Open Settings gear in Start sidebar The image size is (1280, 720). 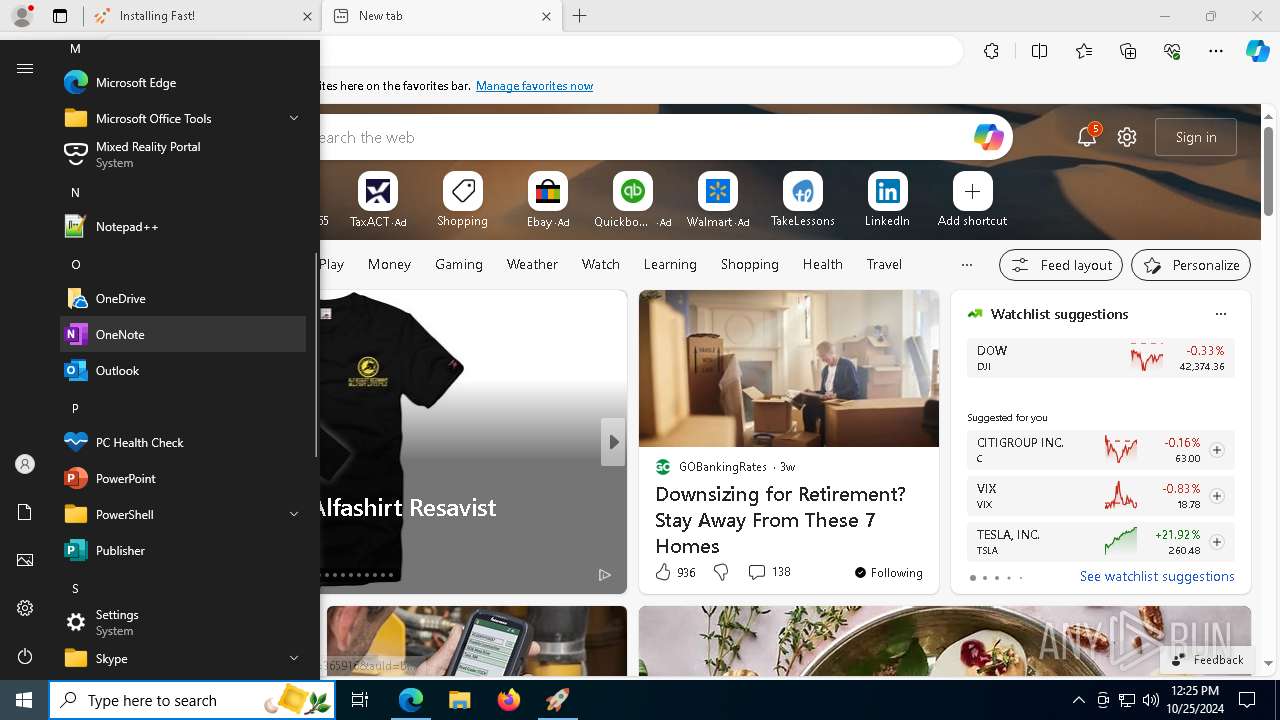tap(25, 608)
